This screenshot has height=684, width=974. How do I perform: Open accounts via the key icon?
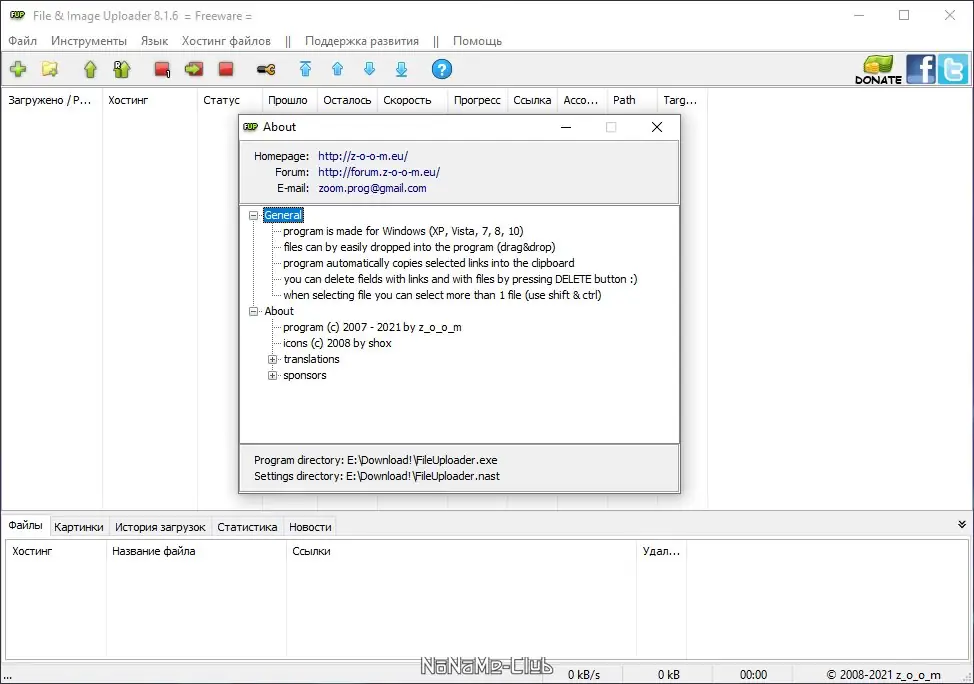266,70
